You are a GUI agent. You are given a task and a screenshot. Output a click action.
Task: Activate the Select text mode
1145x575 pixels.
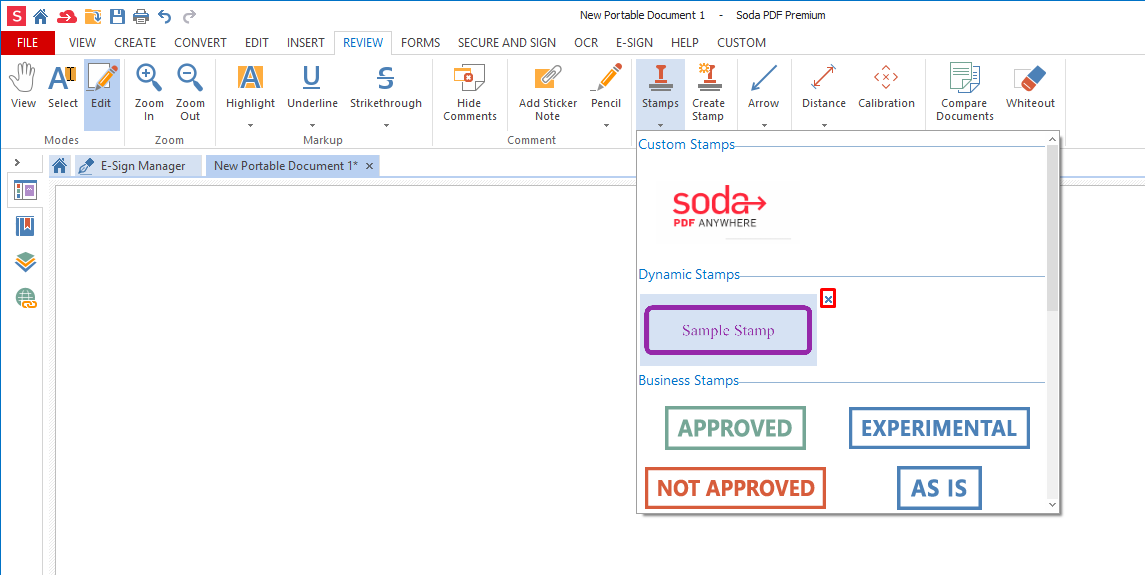tap(63, 87)
